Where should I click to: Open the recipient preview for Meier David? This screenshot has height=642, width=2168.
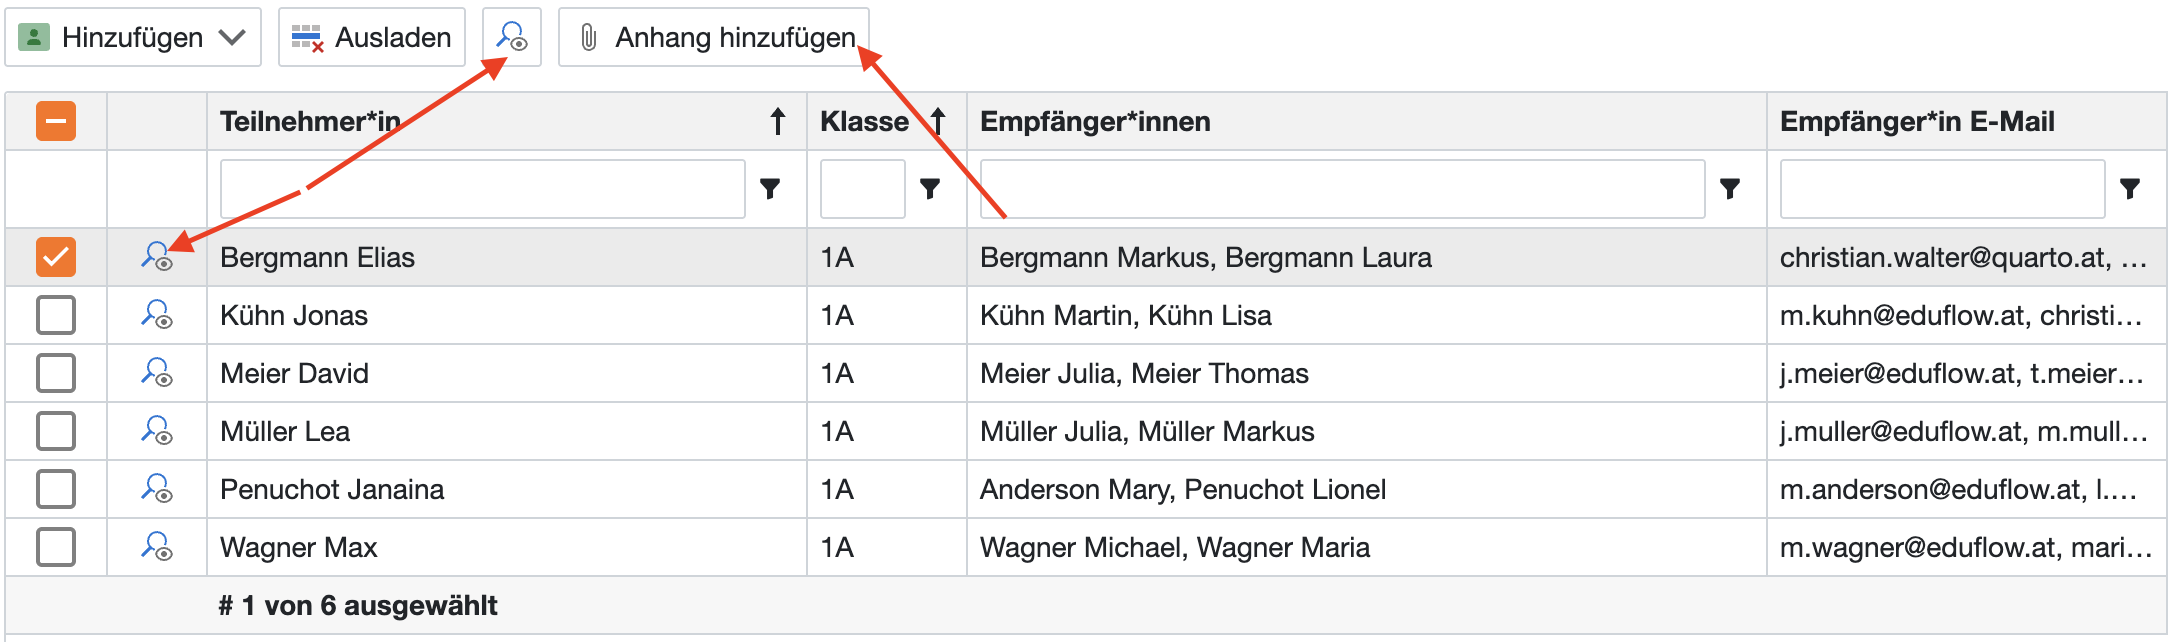(157, 373)
